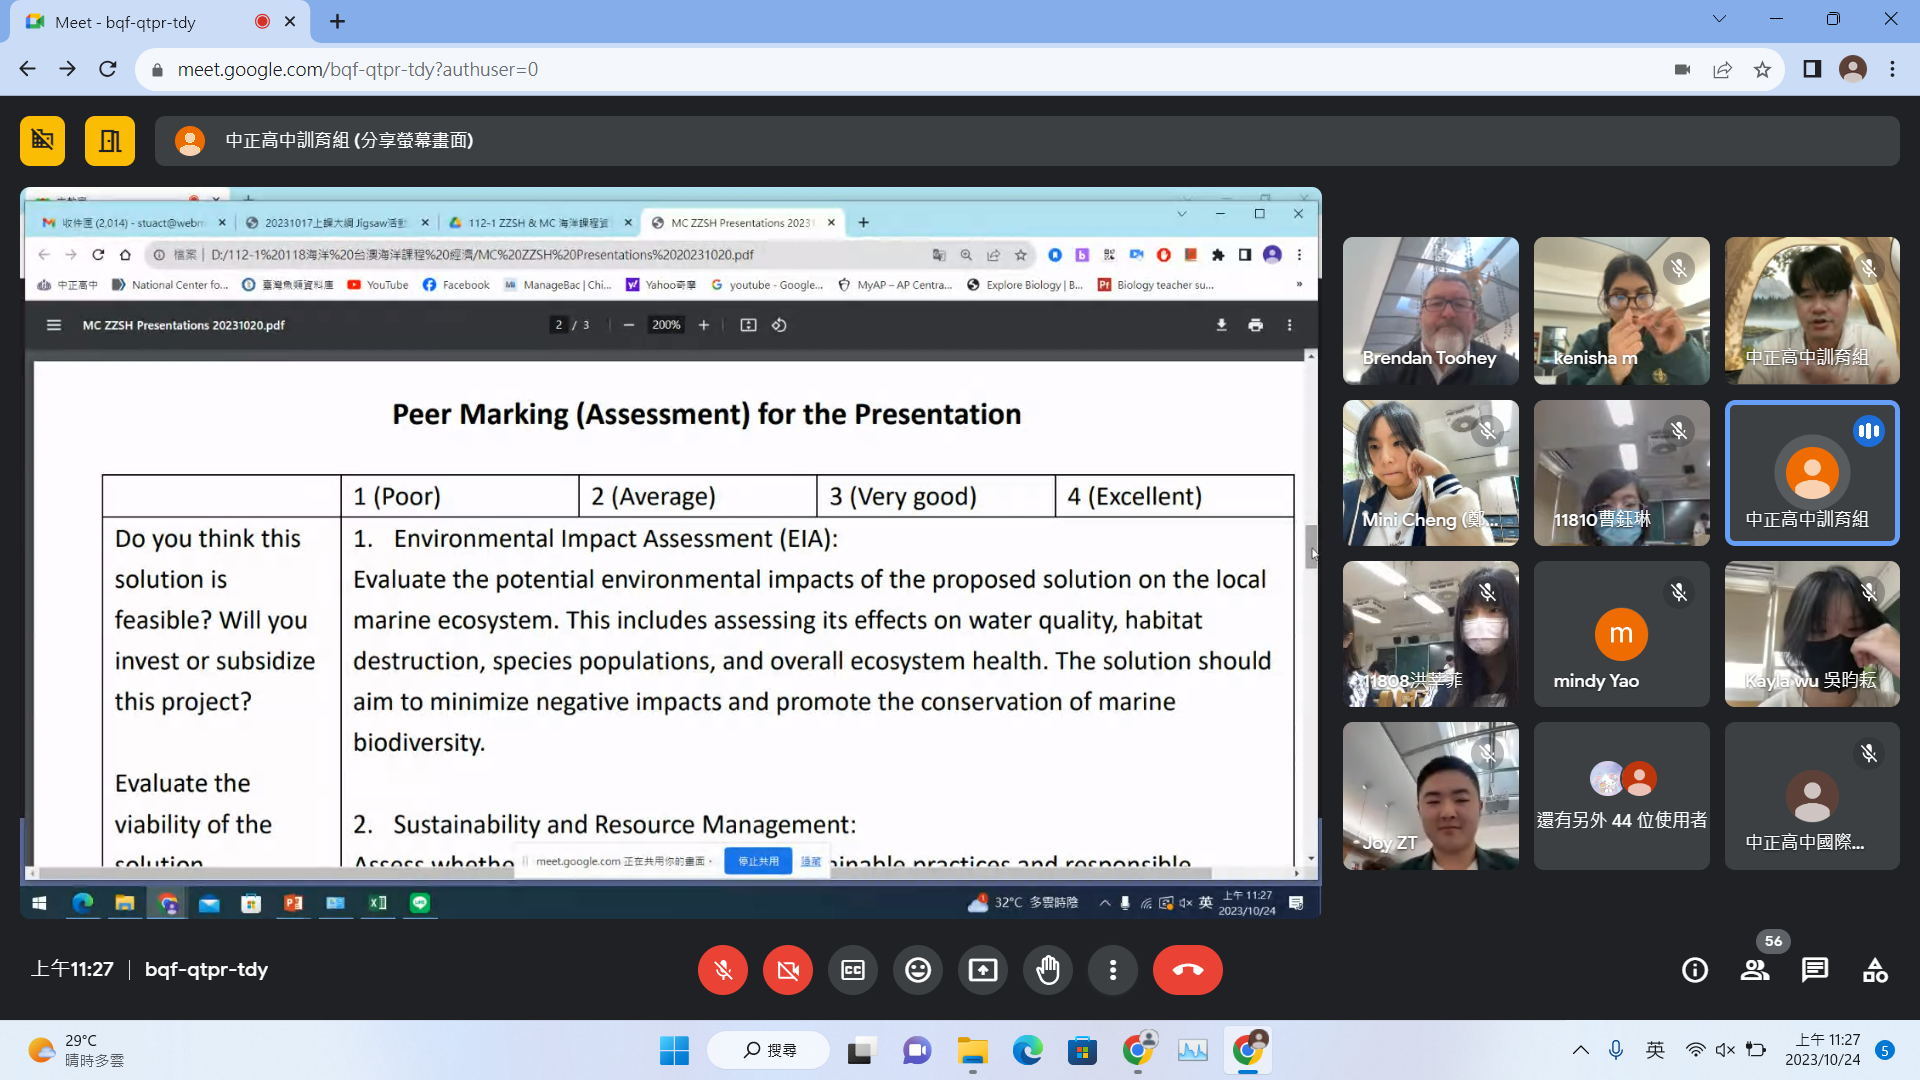Open more options three-dot menu
This screenshot has height=1080, width=1920.
(1113, 970)
